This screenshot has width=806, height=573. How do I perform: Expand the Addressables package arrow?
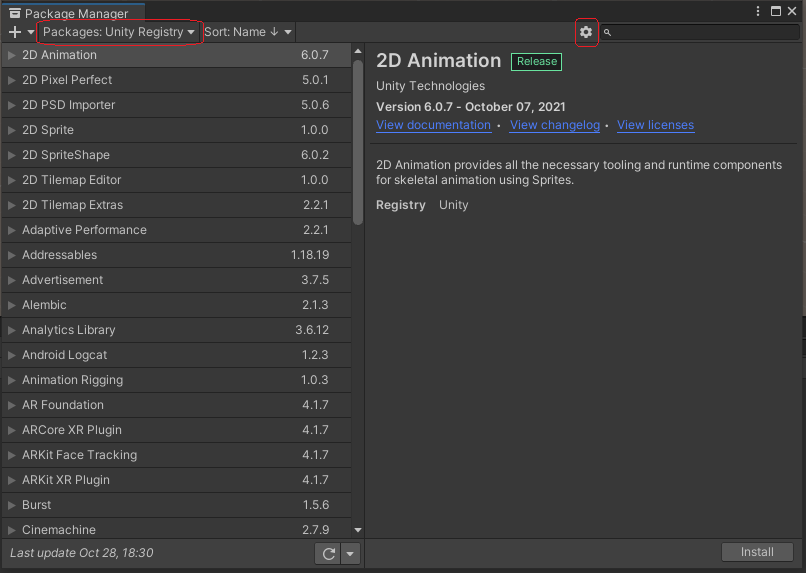coord(11,255)
